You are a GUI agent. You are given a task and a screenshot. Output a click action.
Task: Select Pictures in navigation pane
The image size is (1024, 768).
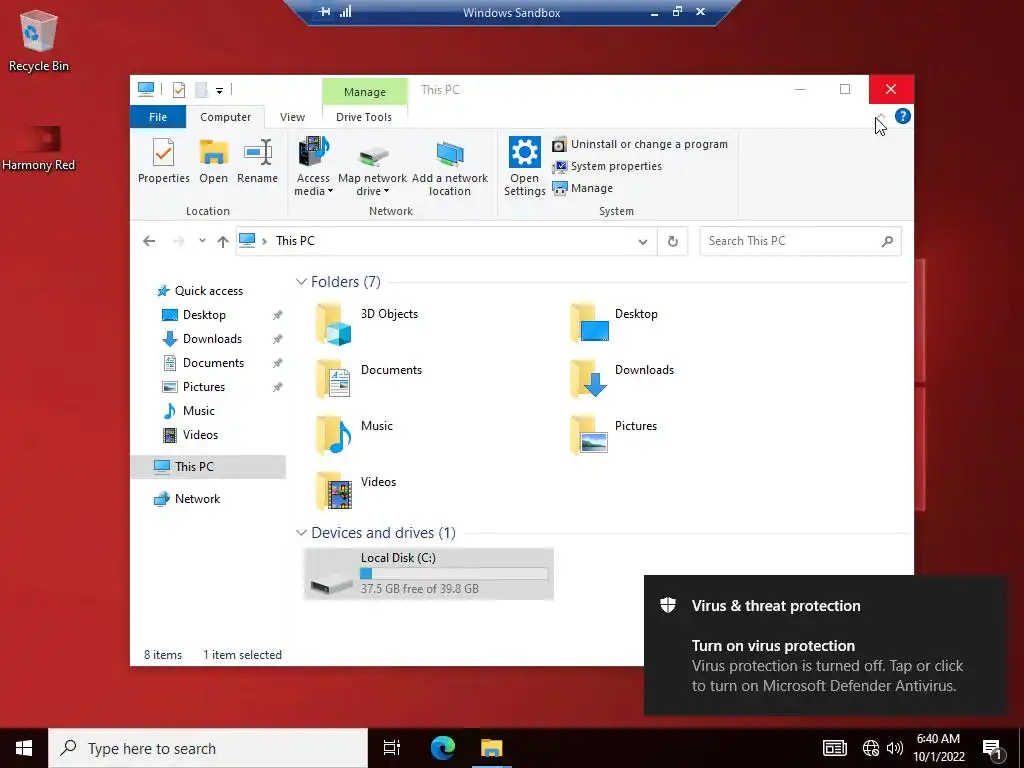193,387
